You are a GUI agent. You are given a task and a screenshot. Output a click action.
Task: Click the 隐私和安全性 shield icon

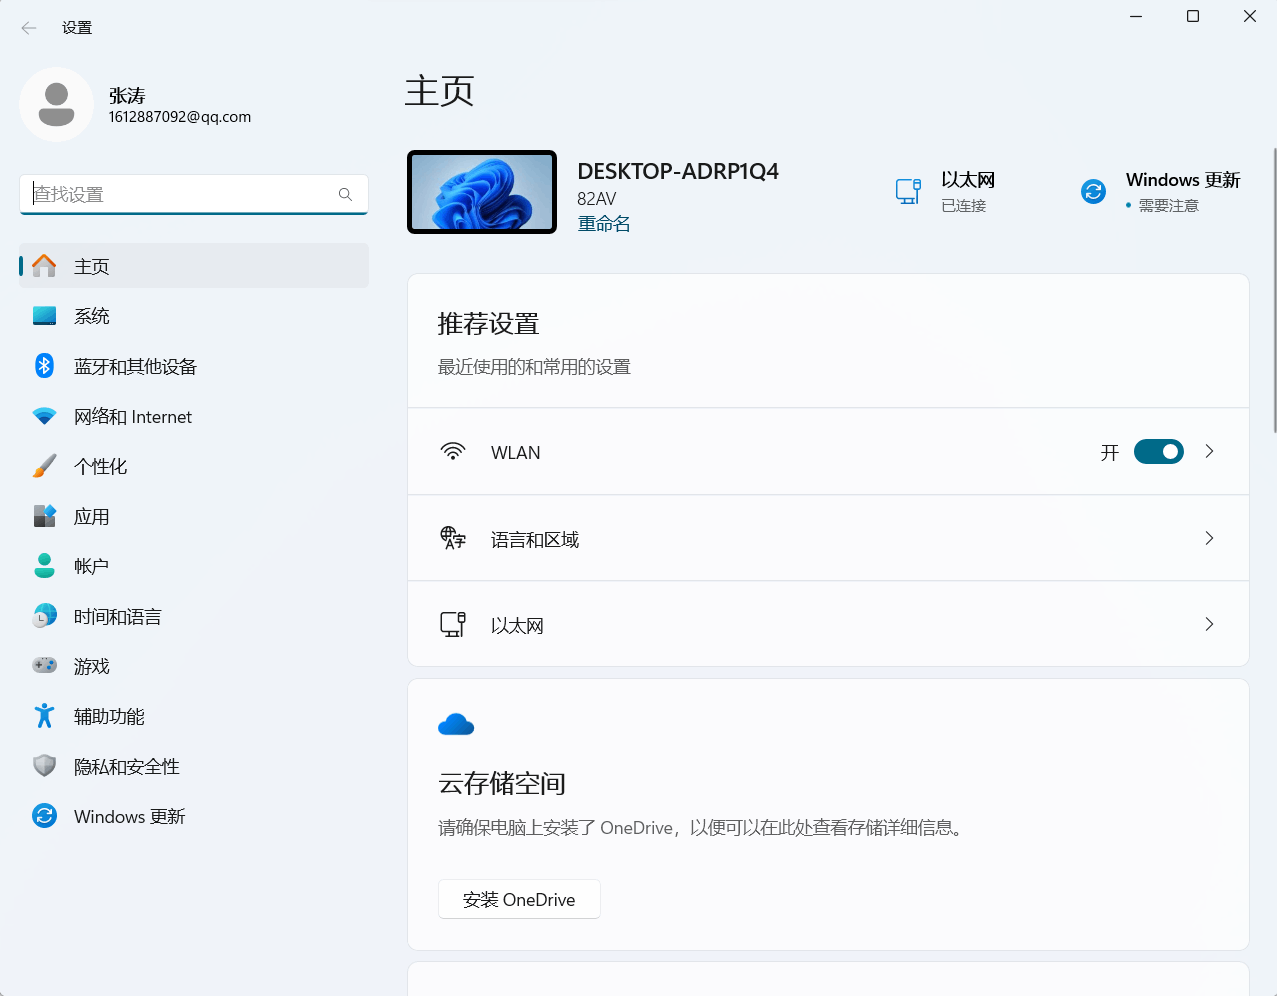tap(44, 766)
